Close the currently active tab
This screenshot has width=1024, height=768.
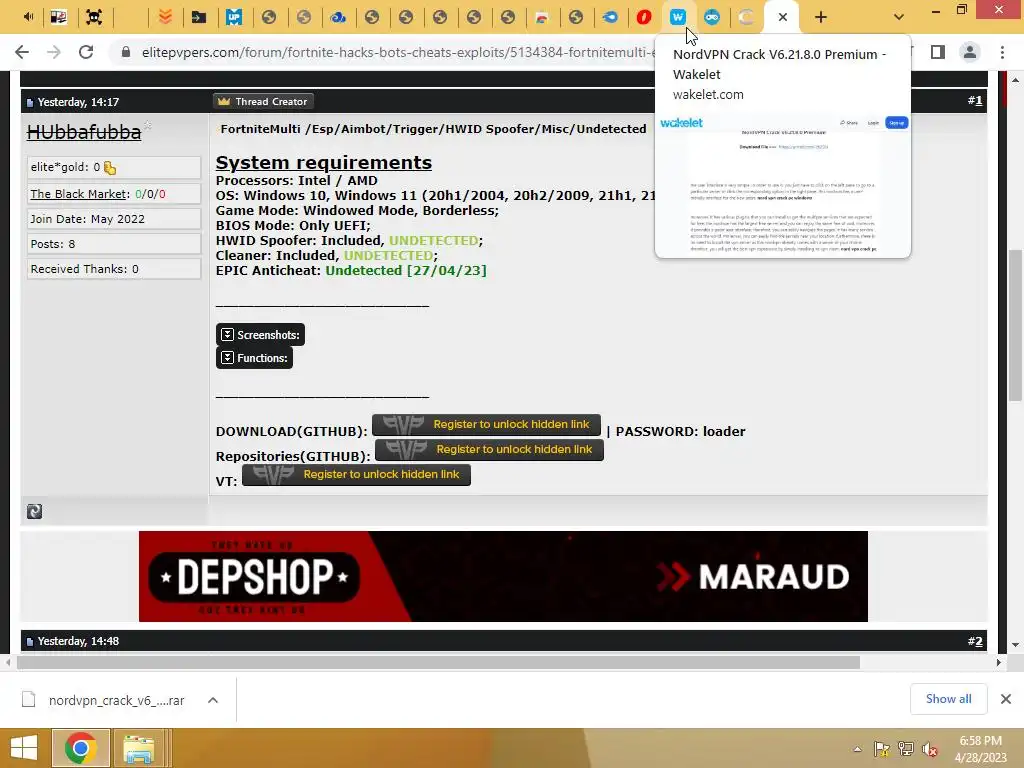[x=782, y=17]
